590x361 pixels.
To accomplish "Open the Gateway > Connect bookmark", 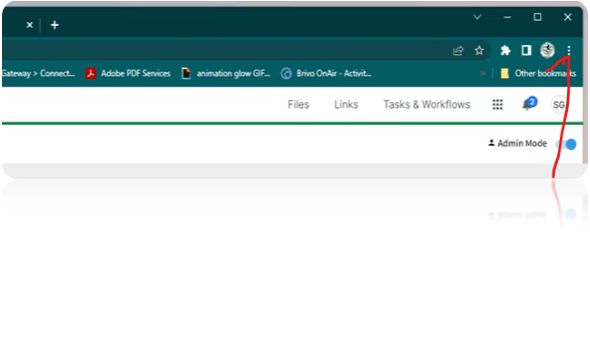I will [x=38, y=73].
